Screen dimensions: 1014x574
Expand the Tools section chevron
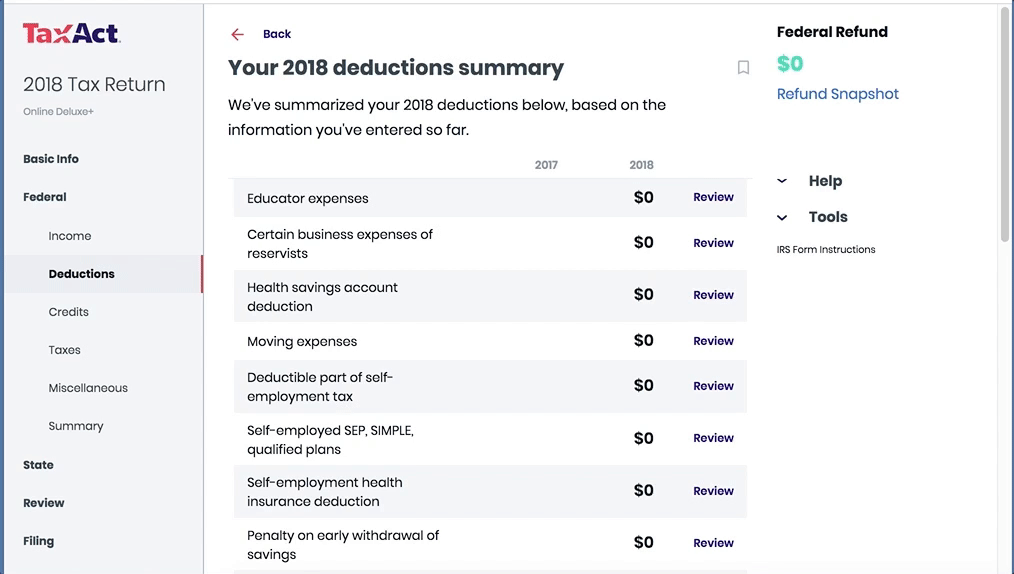pyautogui.click(x=782, y=217)
